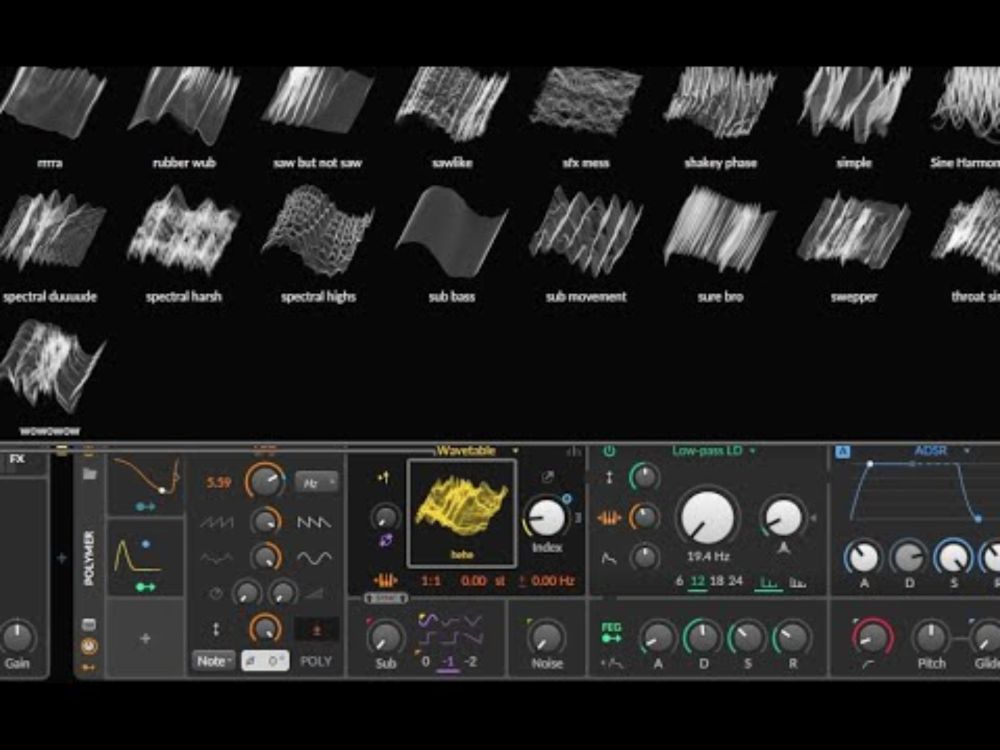Click the LFO fade ramp icon
The width and height of the screenshot is (1000, 750).
314,594
